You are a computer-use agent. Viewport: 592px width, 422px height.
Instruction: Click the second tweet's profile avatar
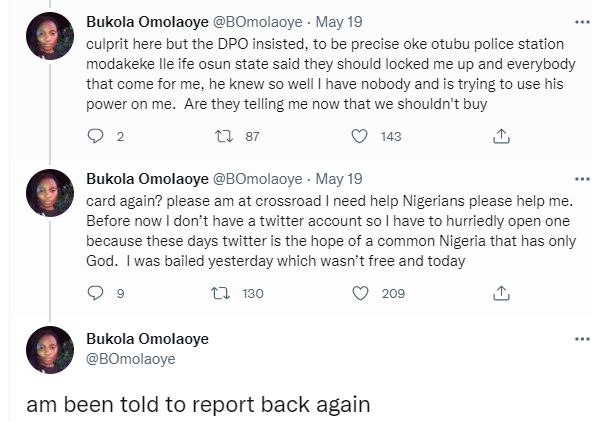50,193
